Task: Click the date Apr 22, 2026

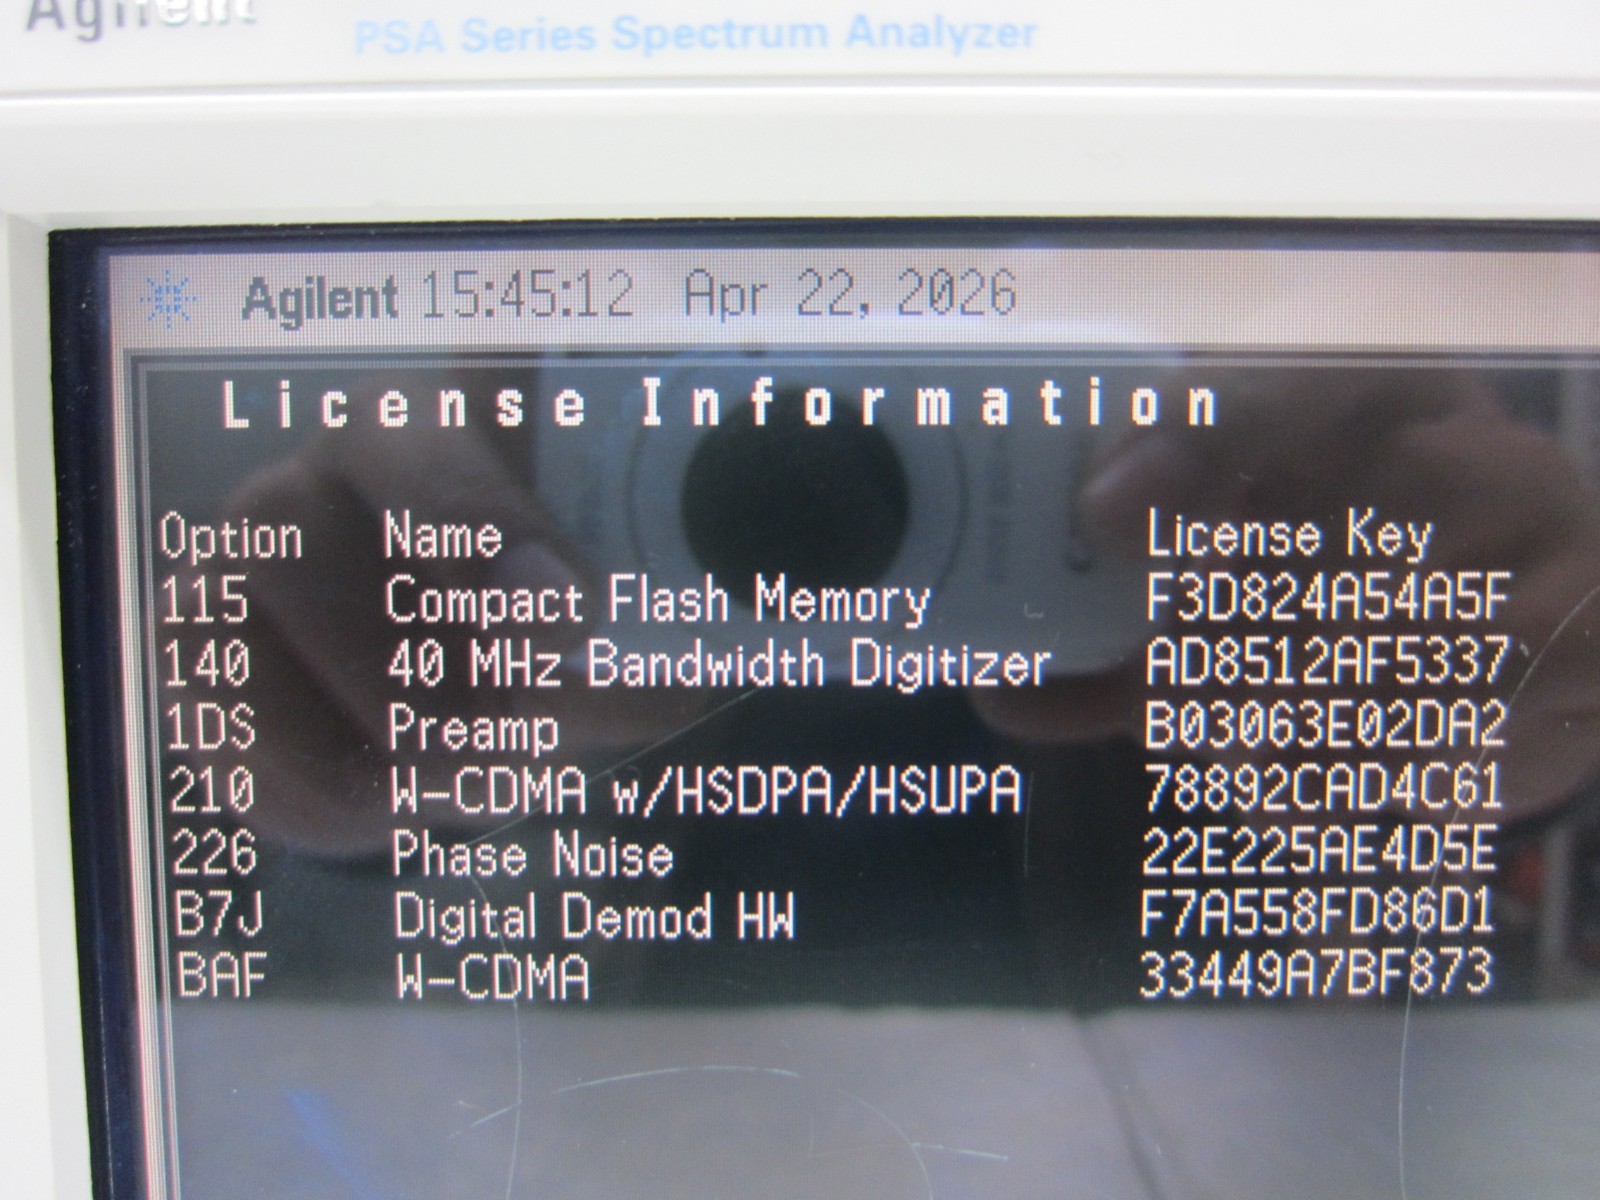Action: click(850, 294)
